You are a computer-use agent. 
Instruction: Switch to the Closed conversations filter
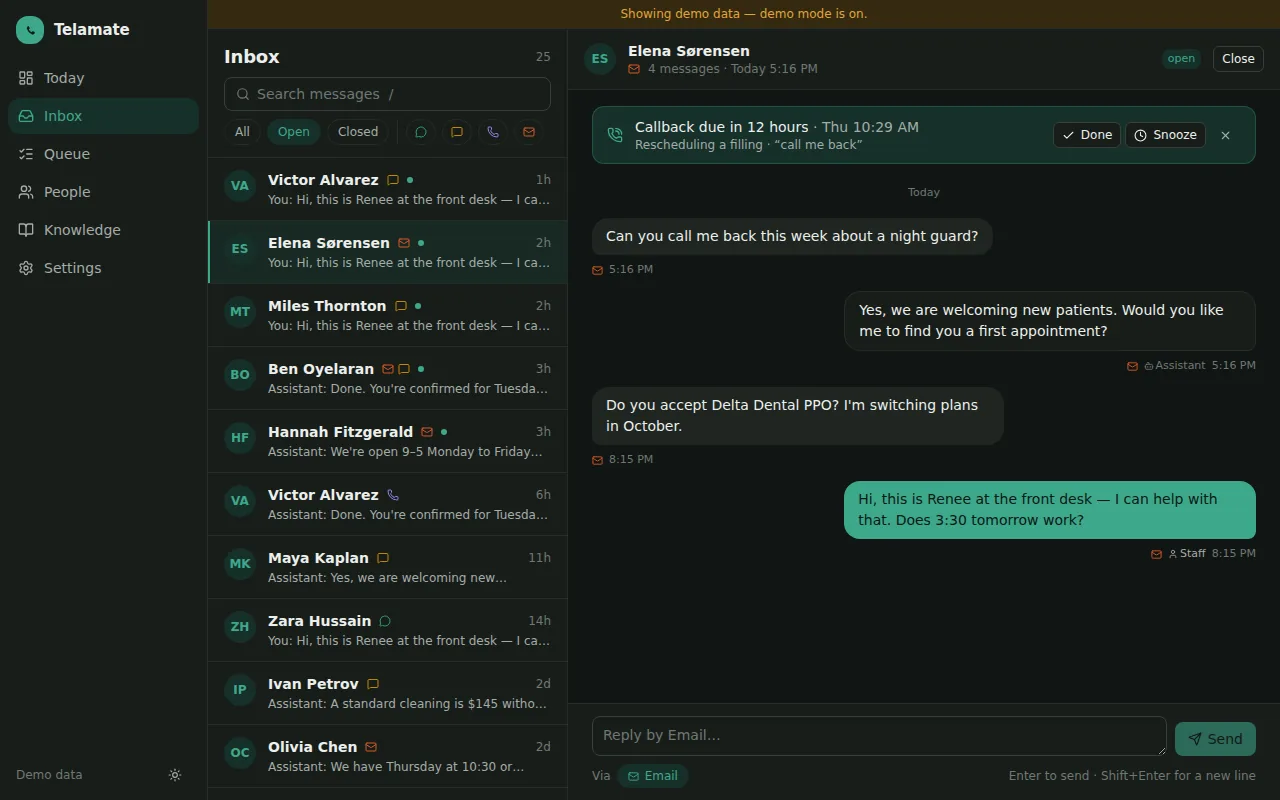click(x=358, y=132)
